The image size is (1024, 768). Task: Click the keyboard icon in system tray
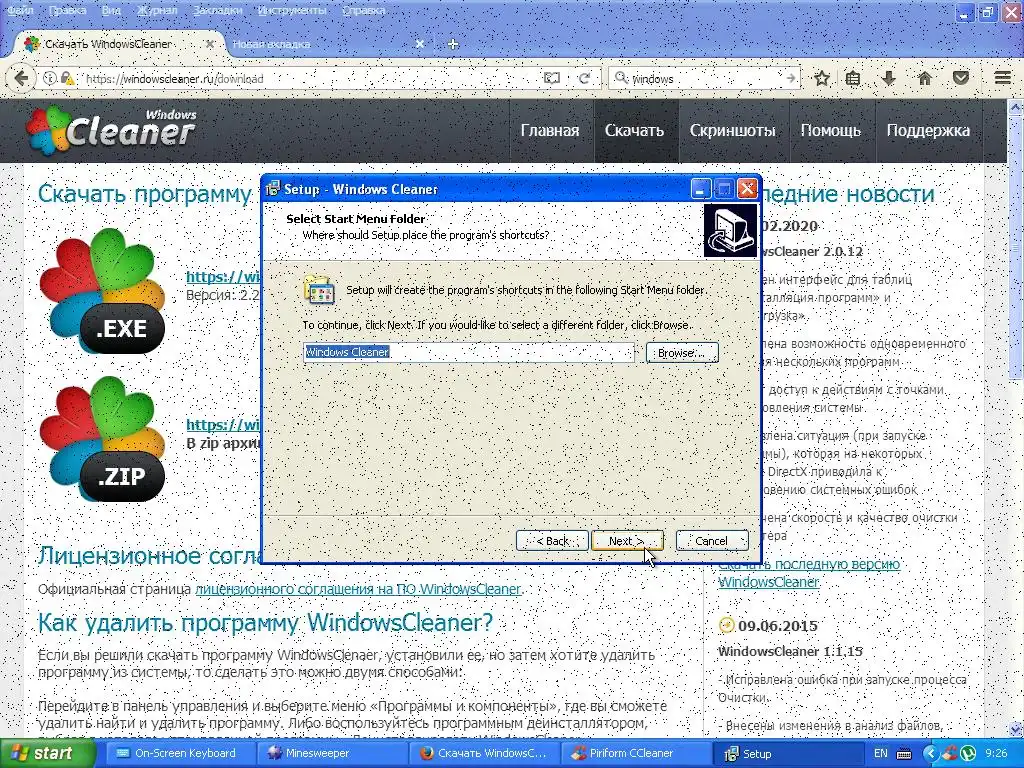coord(904,754)
